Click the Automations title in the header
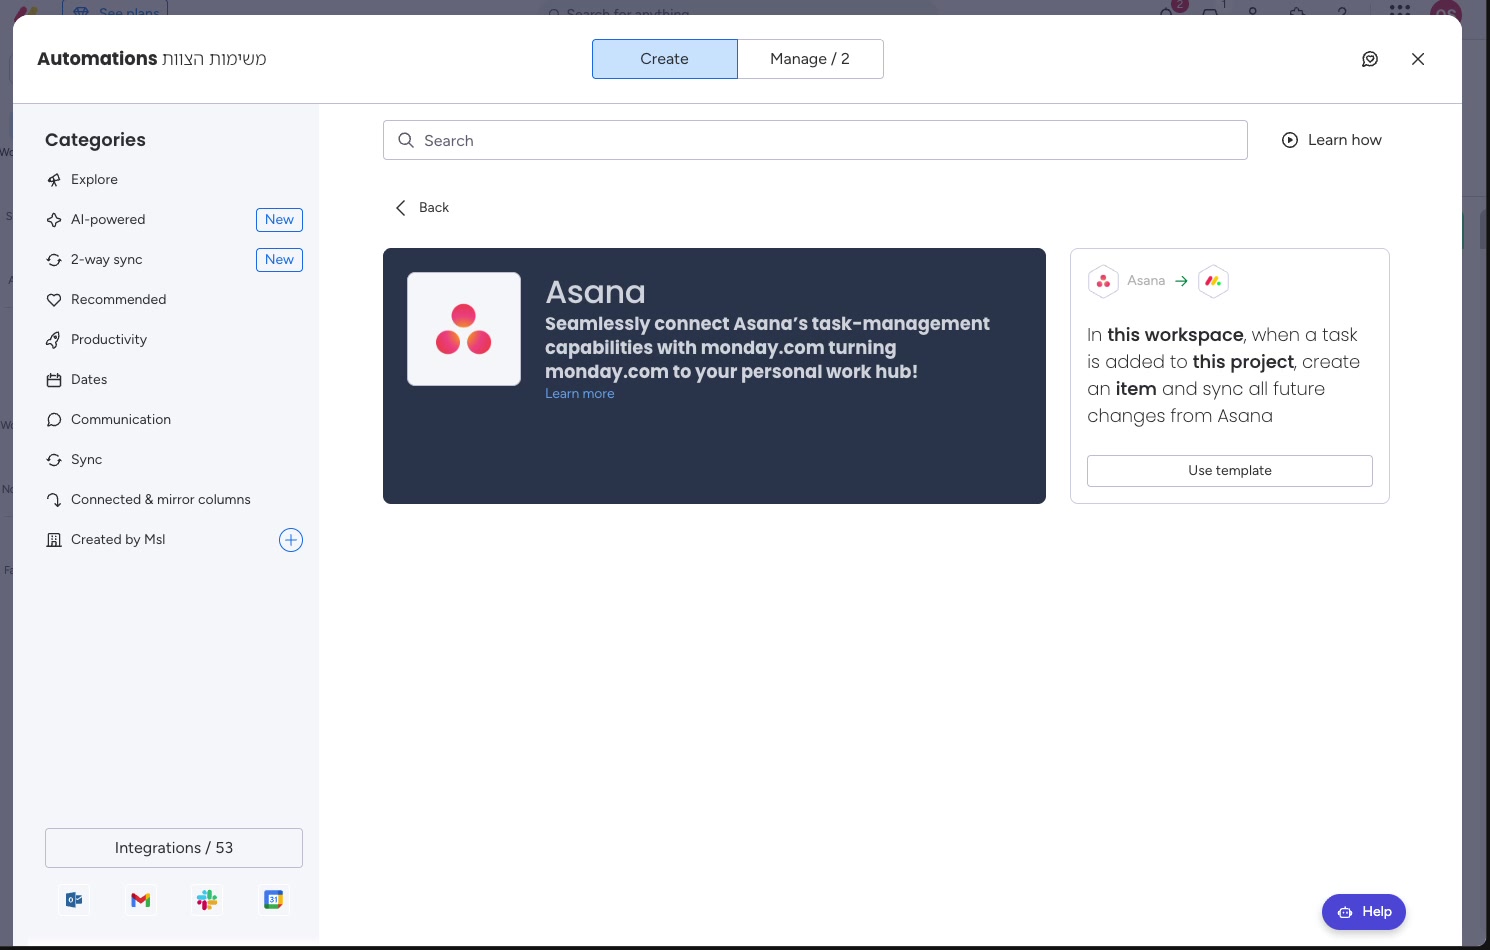This screenshot has height=950, width=1490. [x=97, y=59]
